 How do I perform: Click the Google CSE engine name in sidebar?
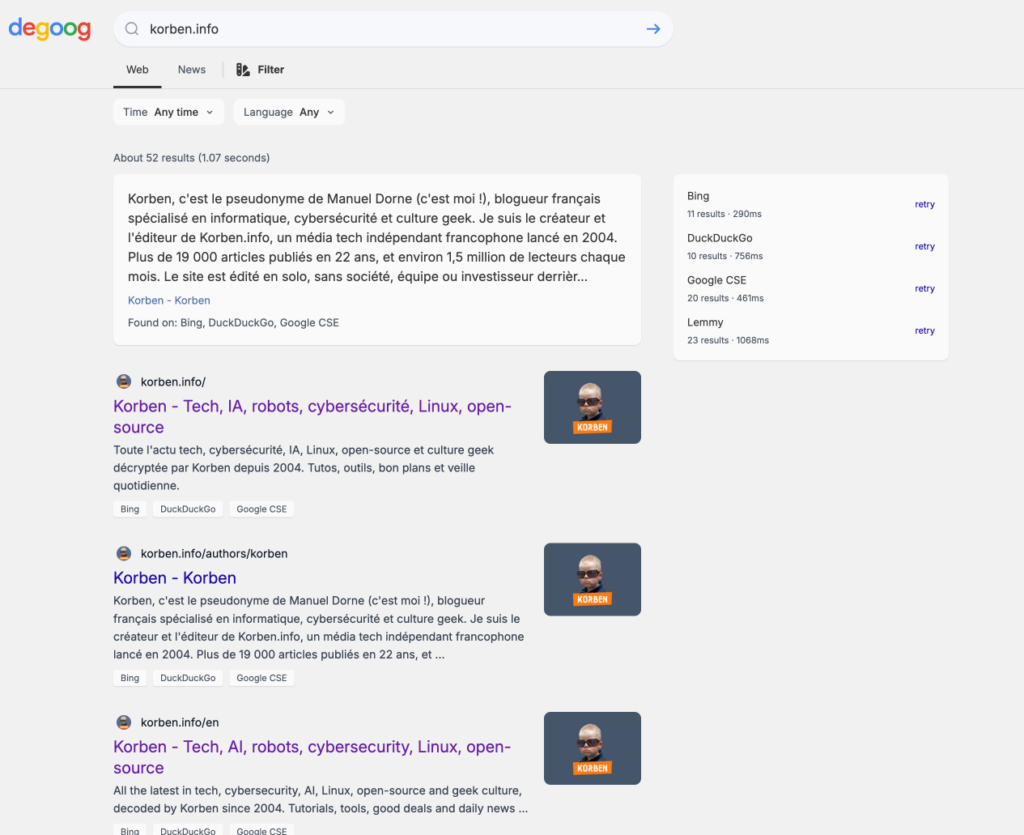pyautogui.click(x=716, y=280)
